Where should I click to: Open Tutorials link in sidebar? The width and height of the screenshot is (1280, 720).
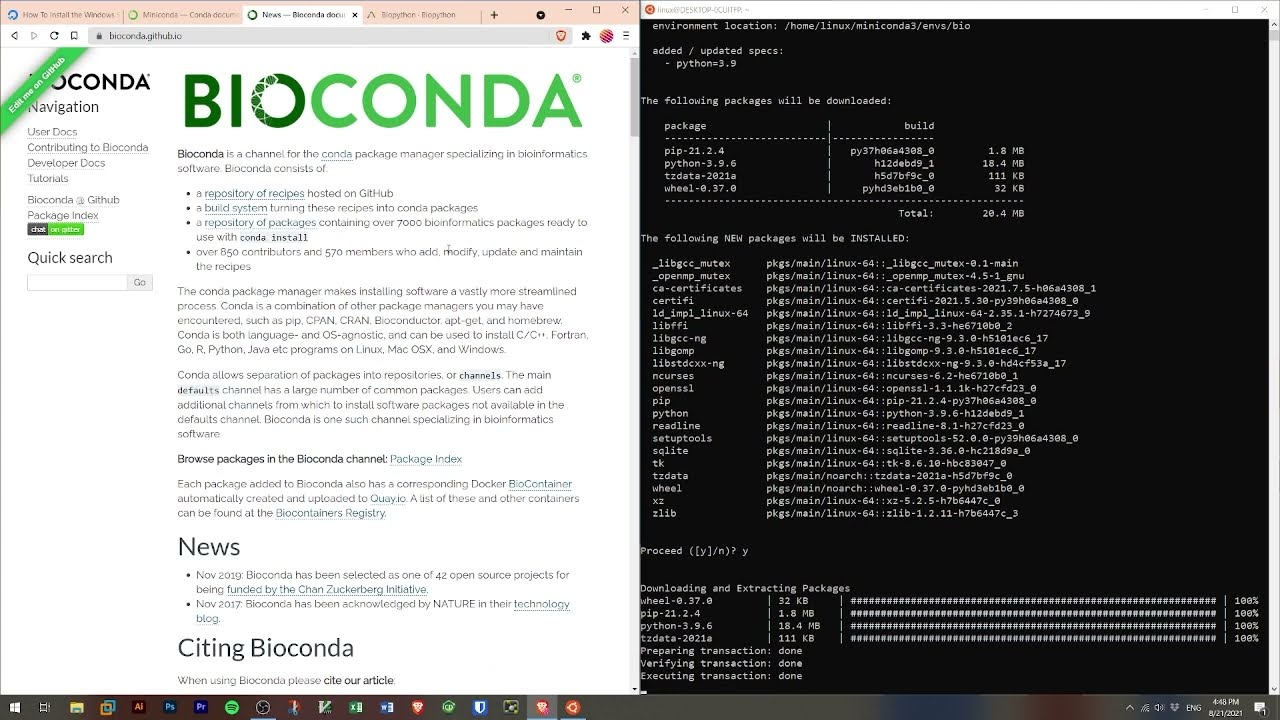pyautogui.click(x=47, y=178)
